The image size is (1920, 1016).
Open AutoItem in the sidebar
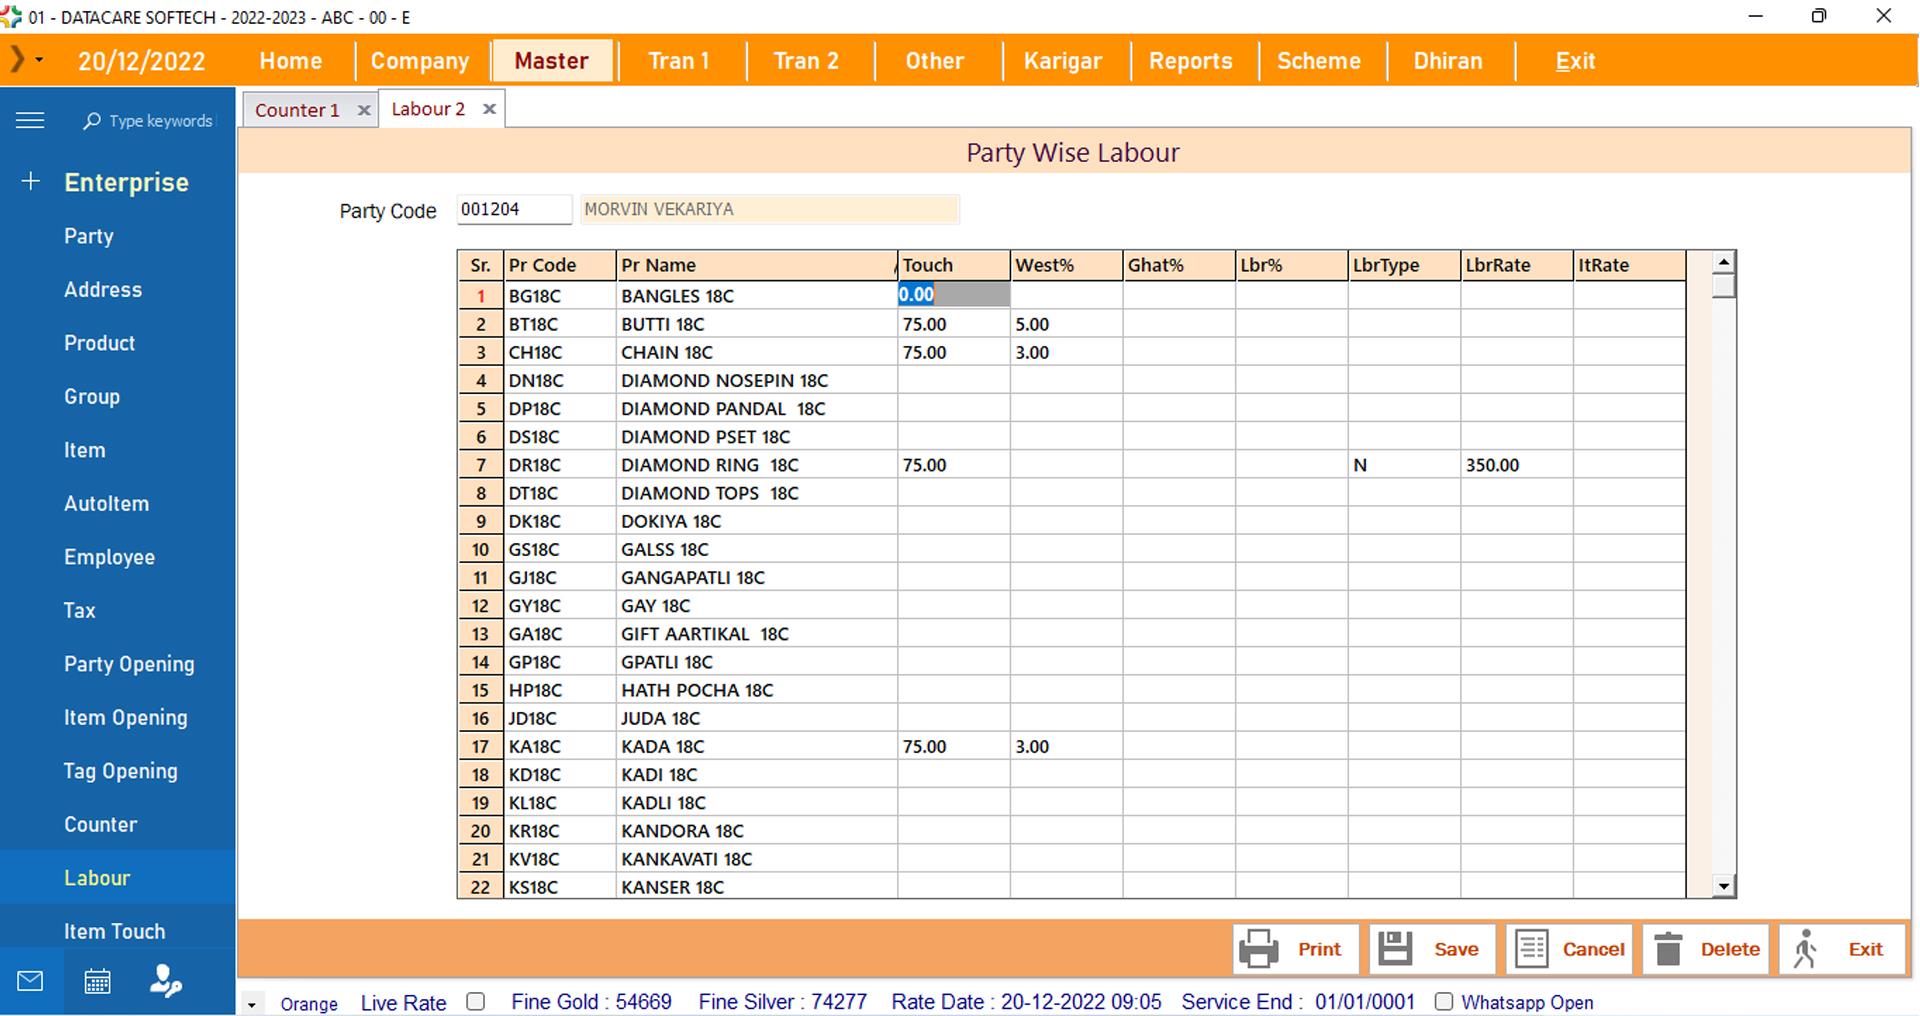pyautogui.click(x=106, y=504)
